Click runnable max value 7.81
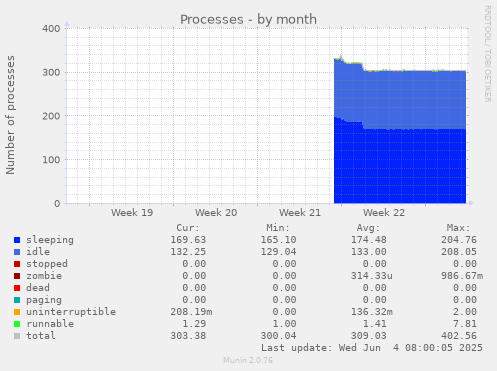 pyautogui.click(x=465, y=324)
